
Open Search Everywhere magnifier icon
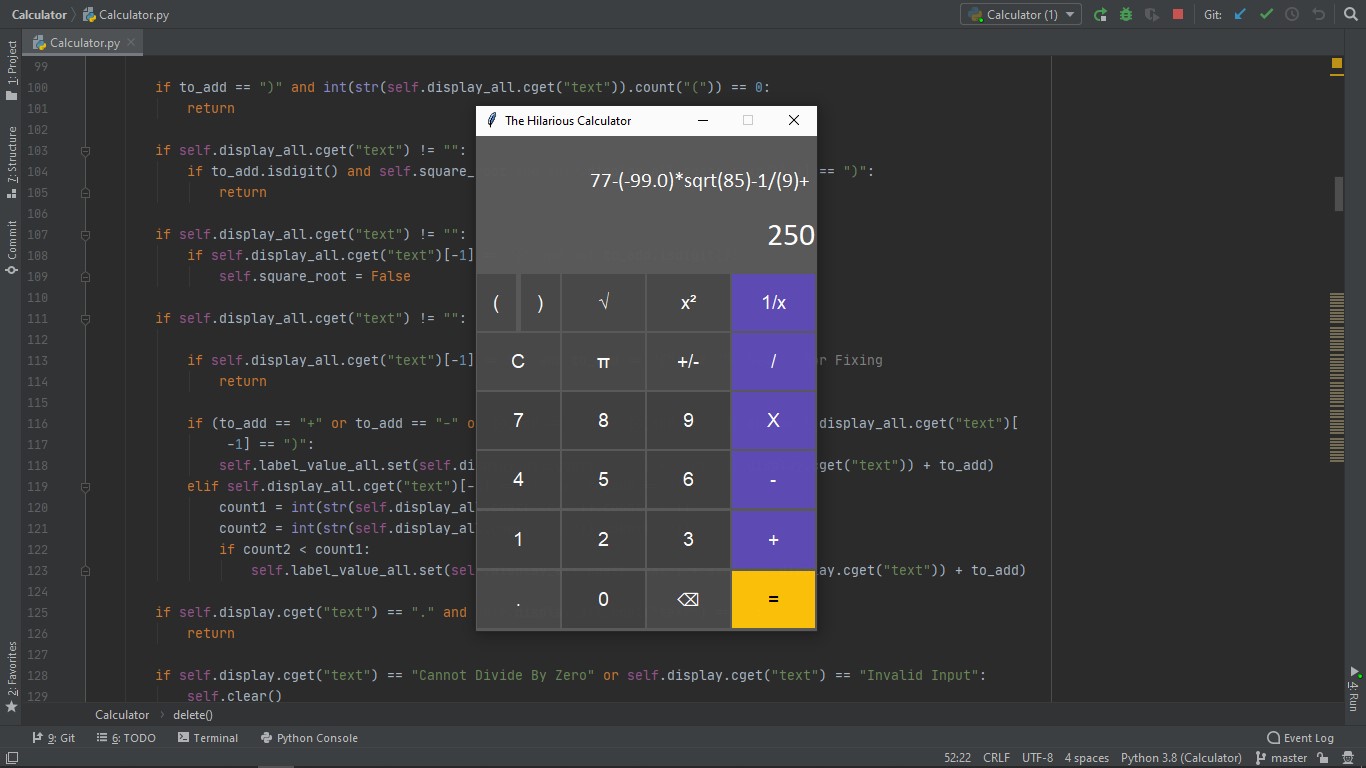click(1351, 15)
